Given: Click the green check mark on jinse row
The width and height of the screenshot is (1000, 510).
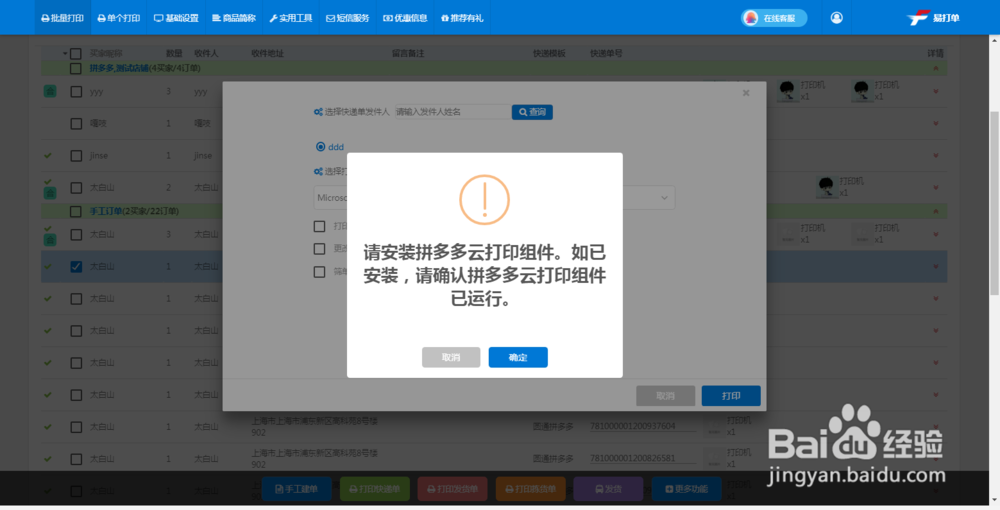Looking at the screenshot, I should click(48, 156).
